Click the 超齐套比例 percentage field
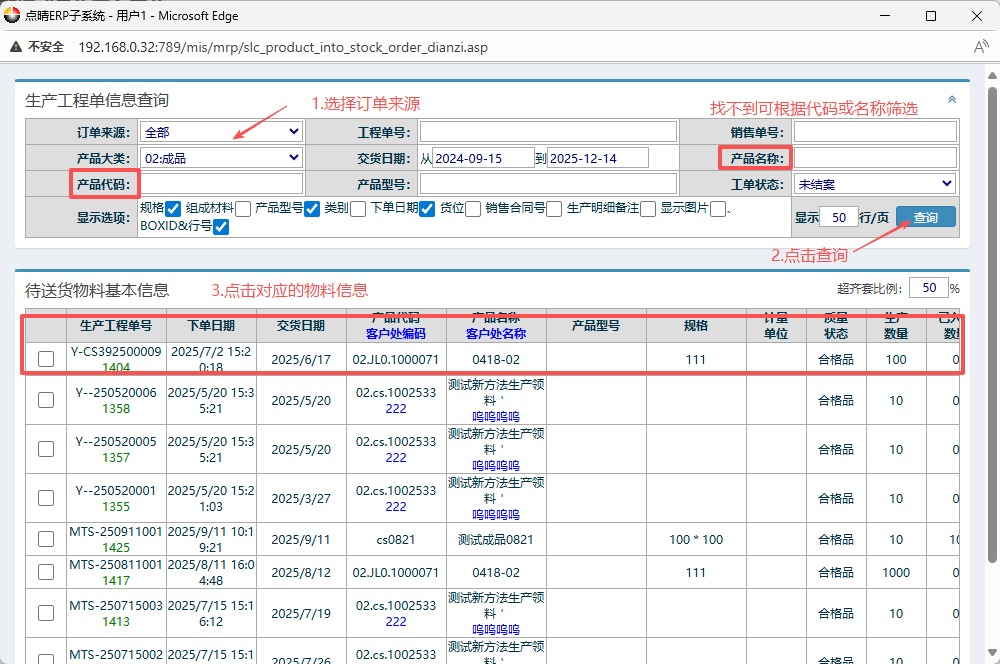The width and height of the screenshot is (1000, 664). (x=927, y=288)
